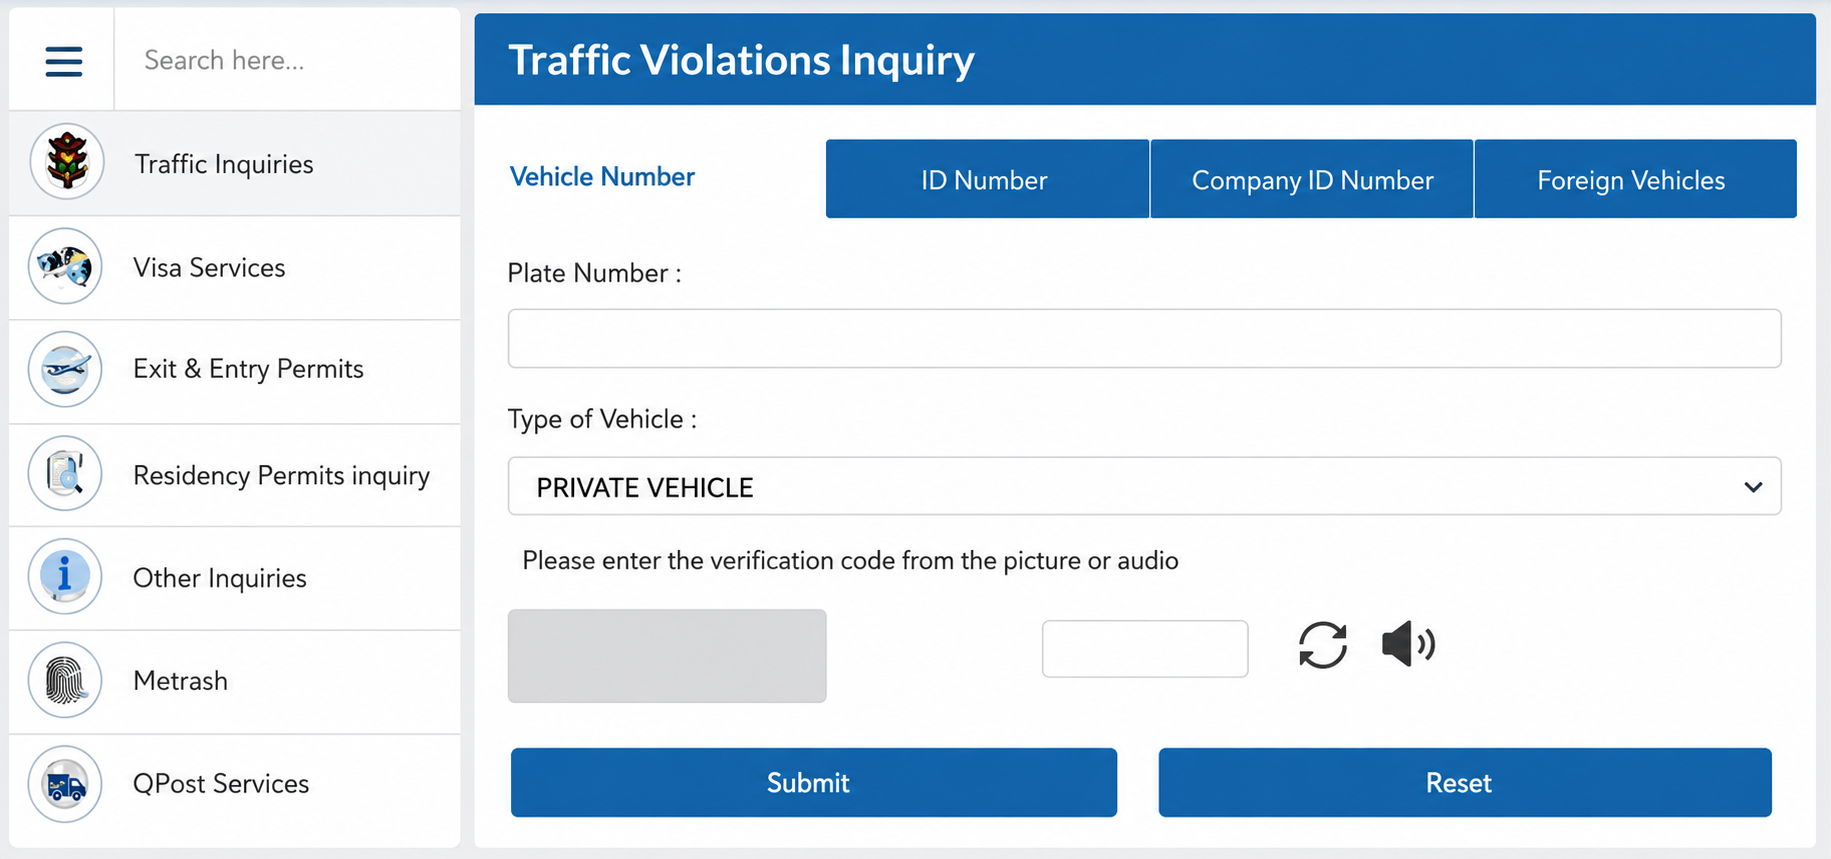Click the verification code text box
The height and width of the screenshot is (859, 1831).
pos(1145,649)
